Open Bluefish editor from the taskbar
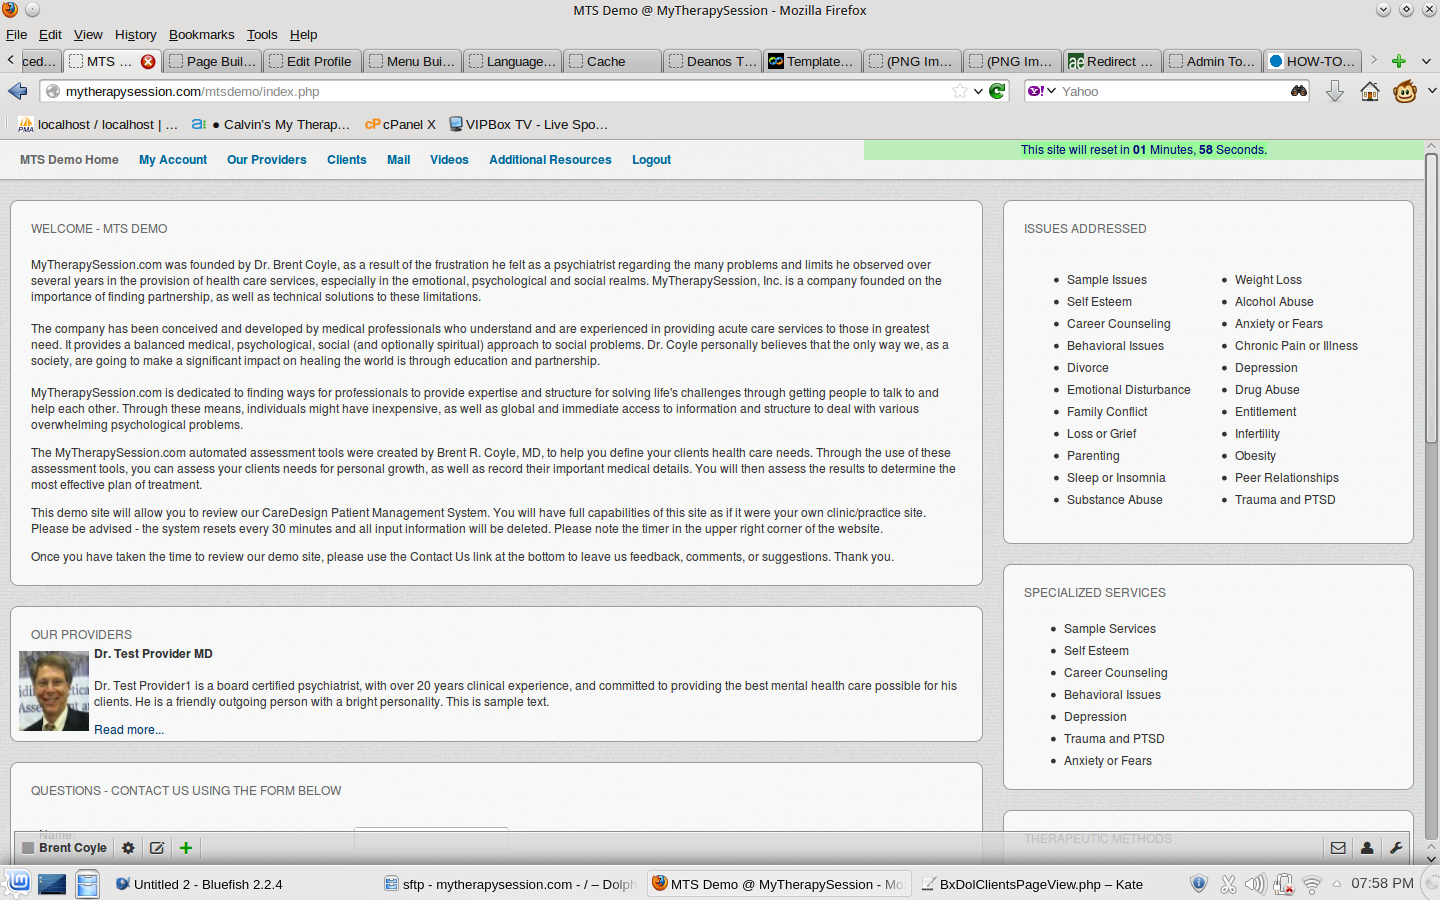This screenshot has width=1440, height=900. tap(200, 884)
